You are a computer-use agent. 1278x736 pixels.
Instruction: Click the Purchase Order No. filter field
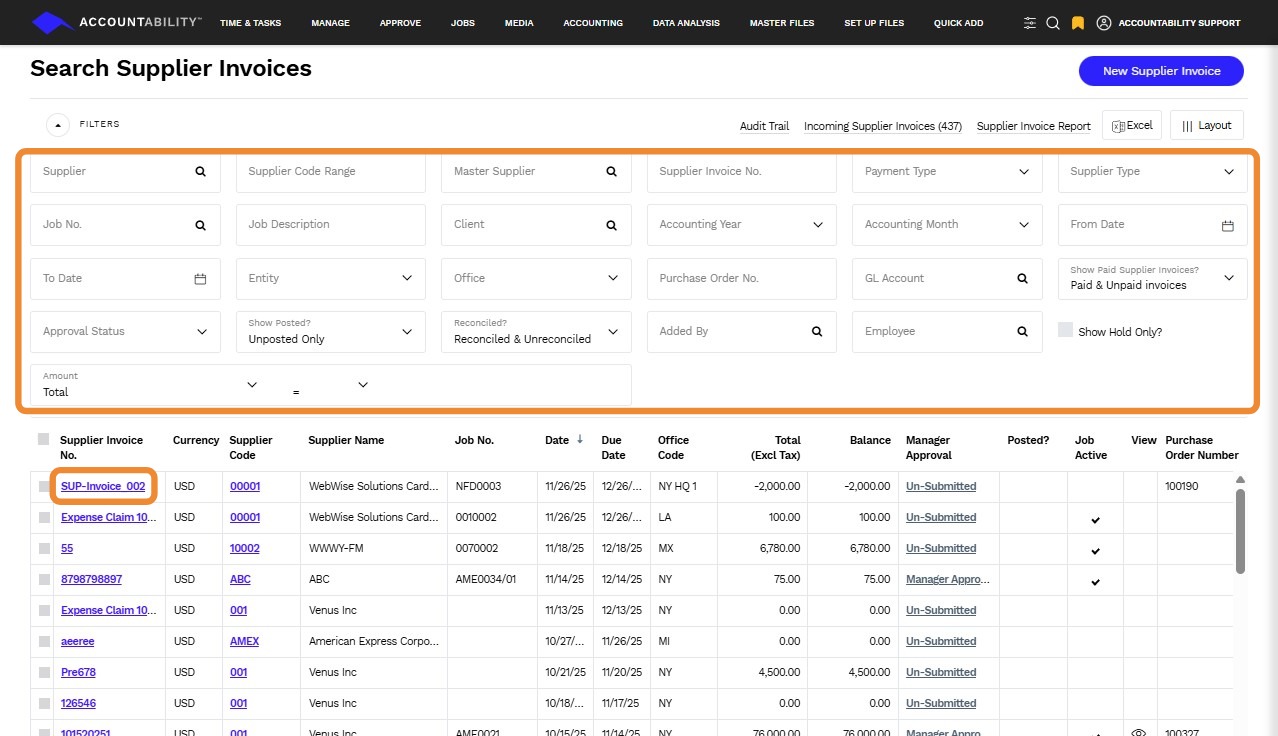coord(742,279)
